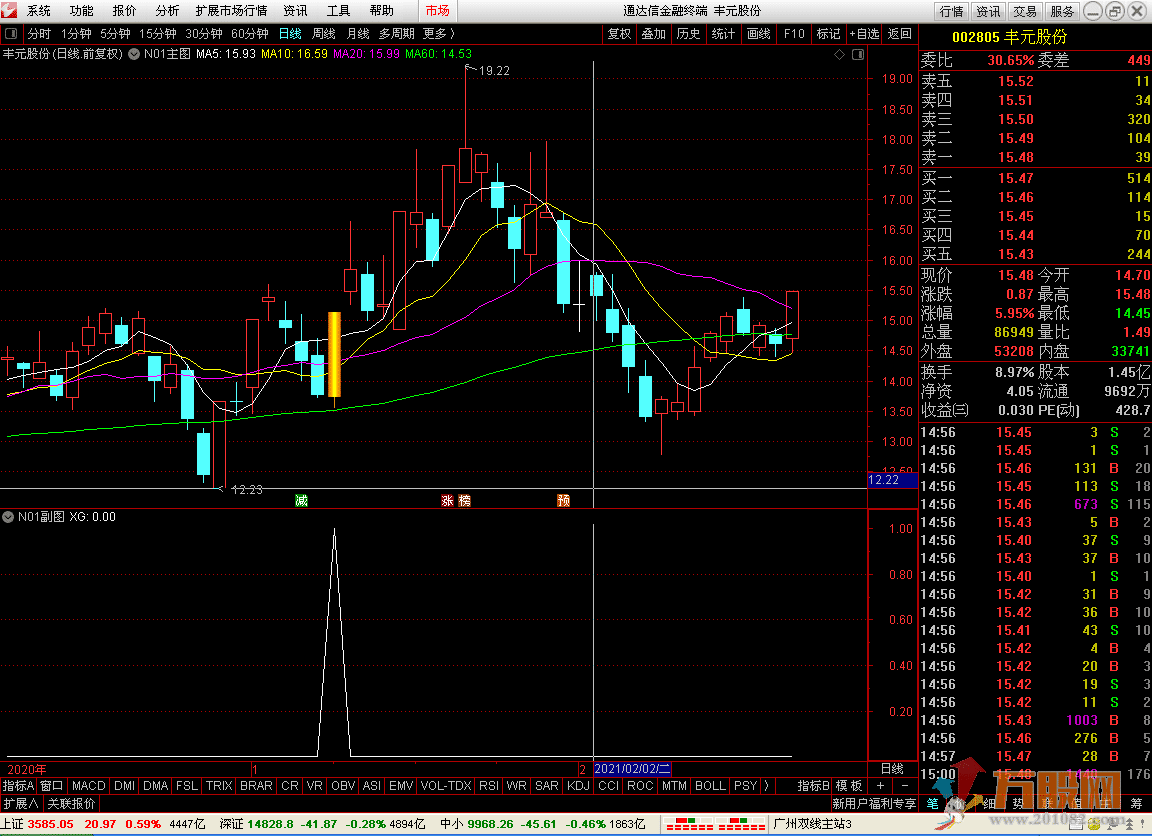Open the 工具 menu

tap(338, 10)
